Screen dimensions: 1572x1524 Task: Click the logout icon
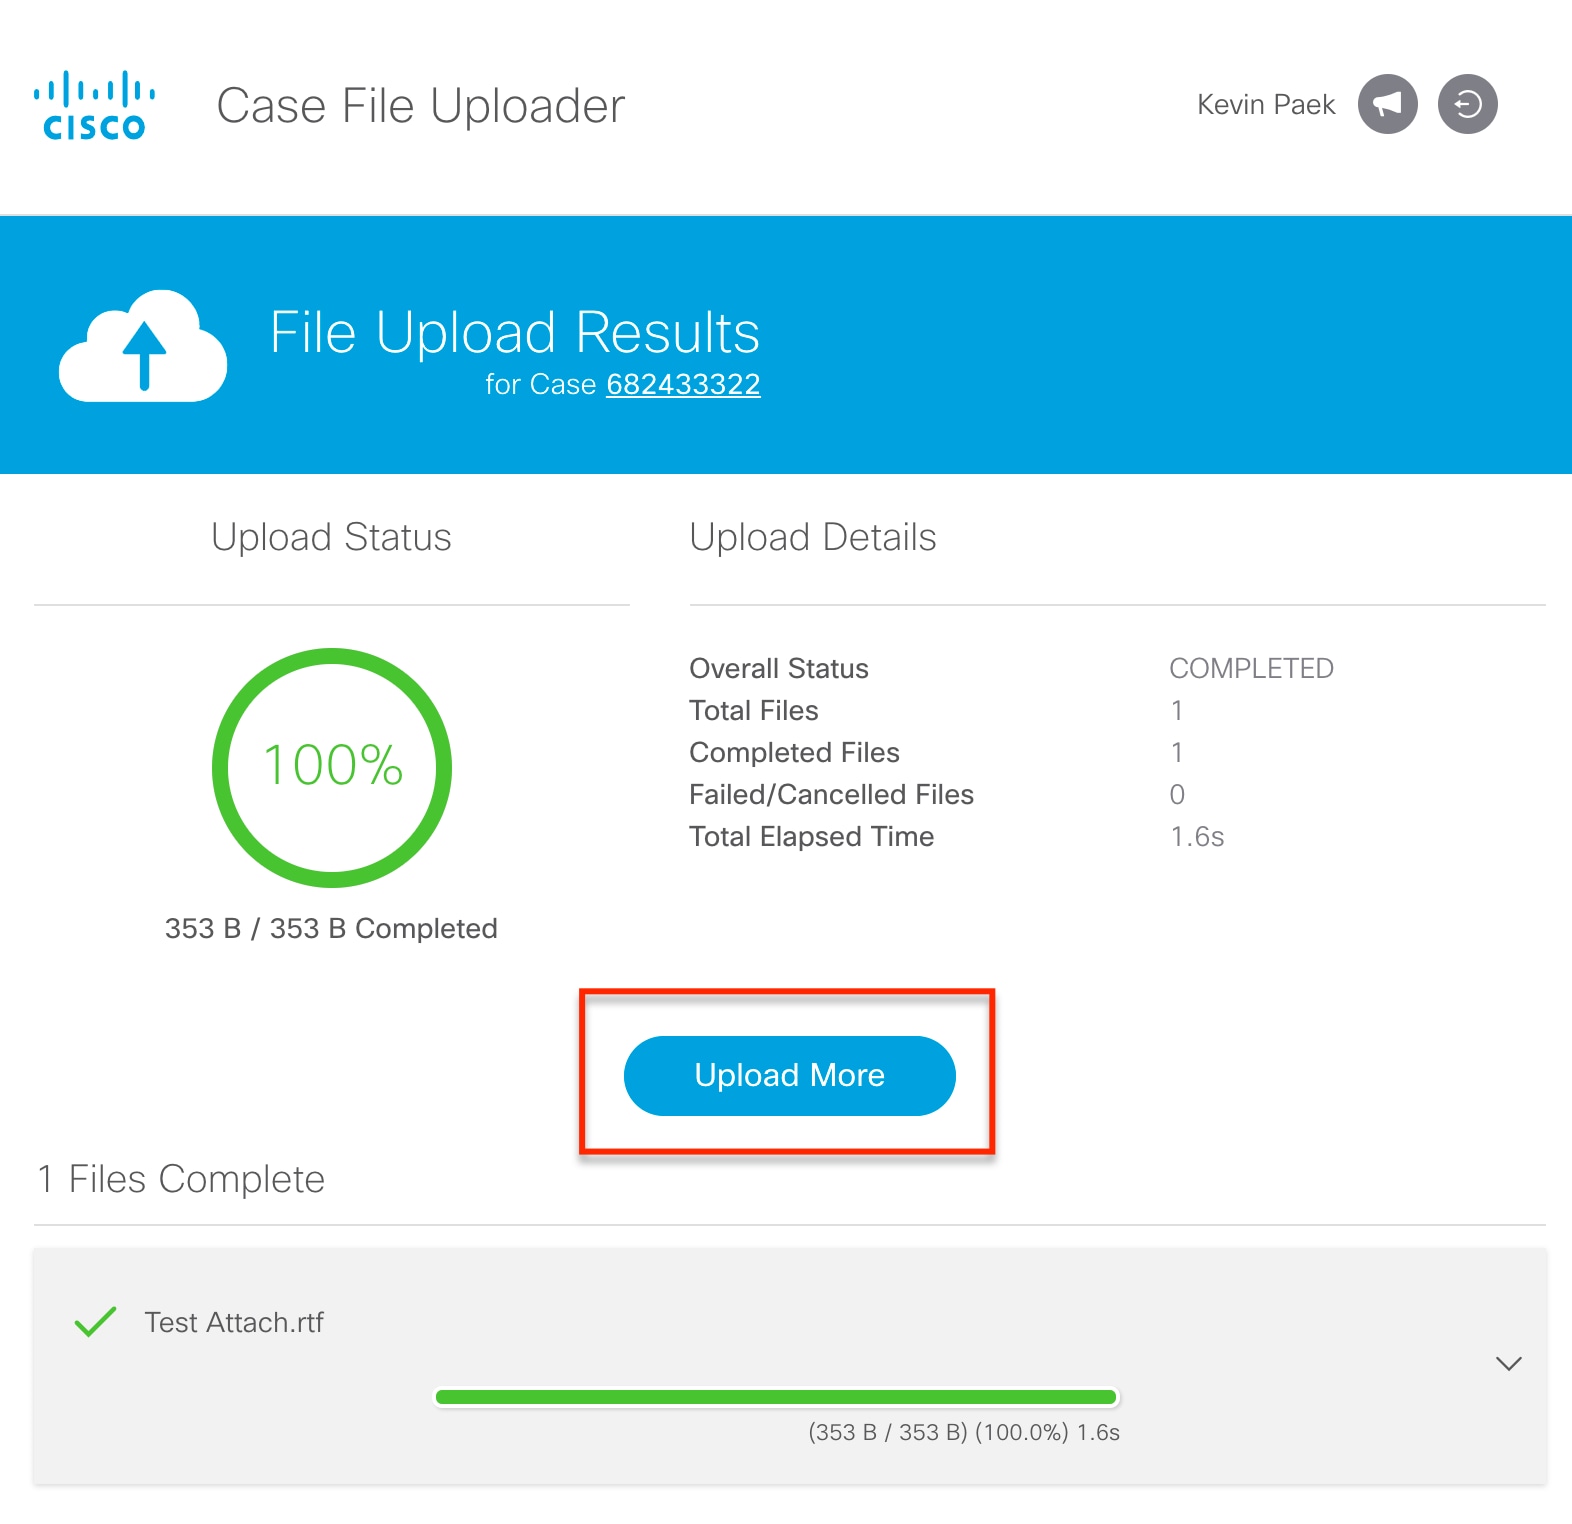[1467, 104]
